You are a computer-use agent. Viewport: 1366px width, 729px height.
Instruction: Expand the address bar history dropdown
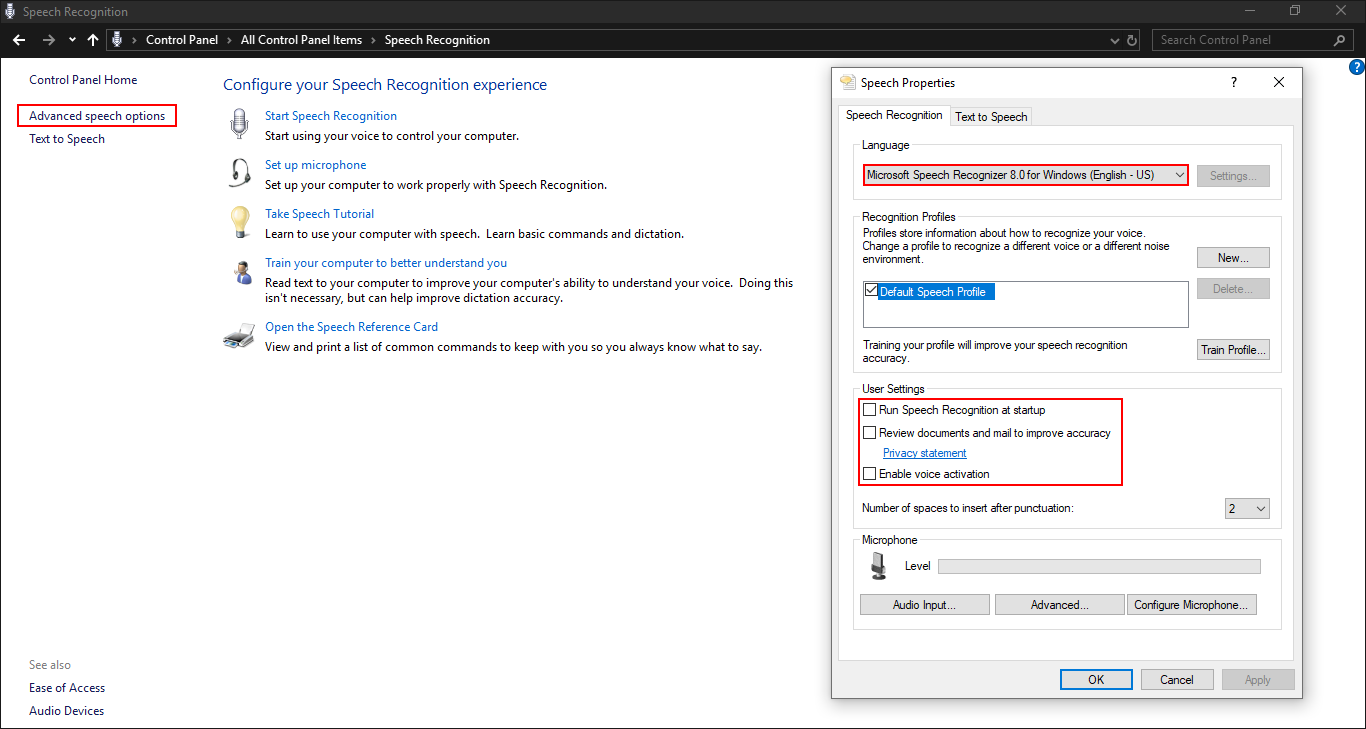[1115, 40]
